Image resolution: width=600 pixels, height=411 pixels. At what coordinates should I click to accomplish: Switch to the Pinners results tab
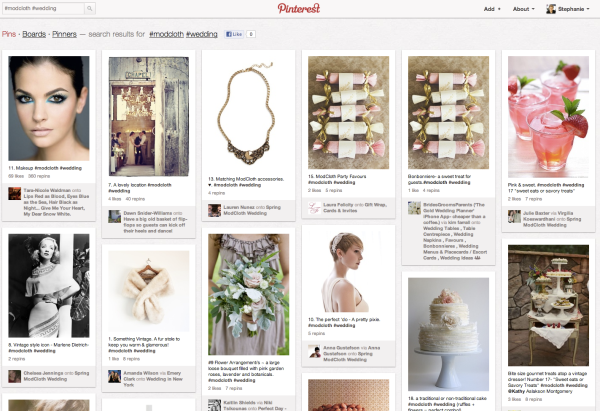coord(64,34)
